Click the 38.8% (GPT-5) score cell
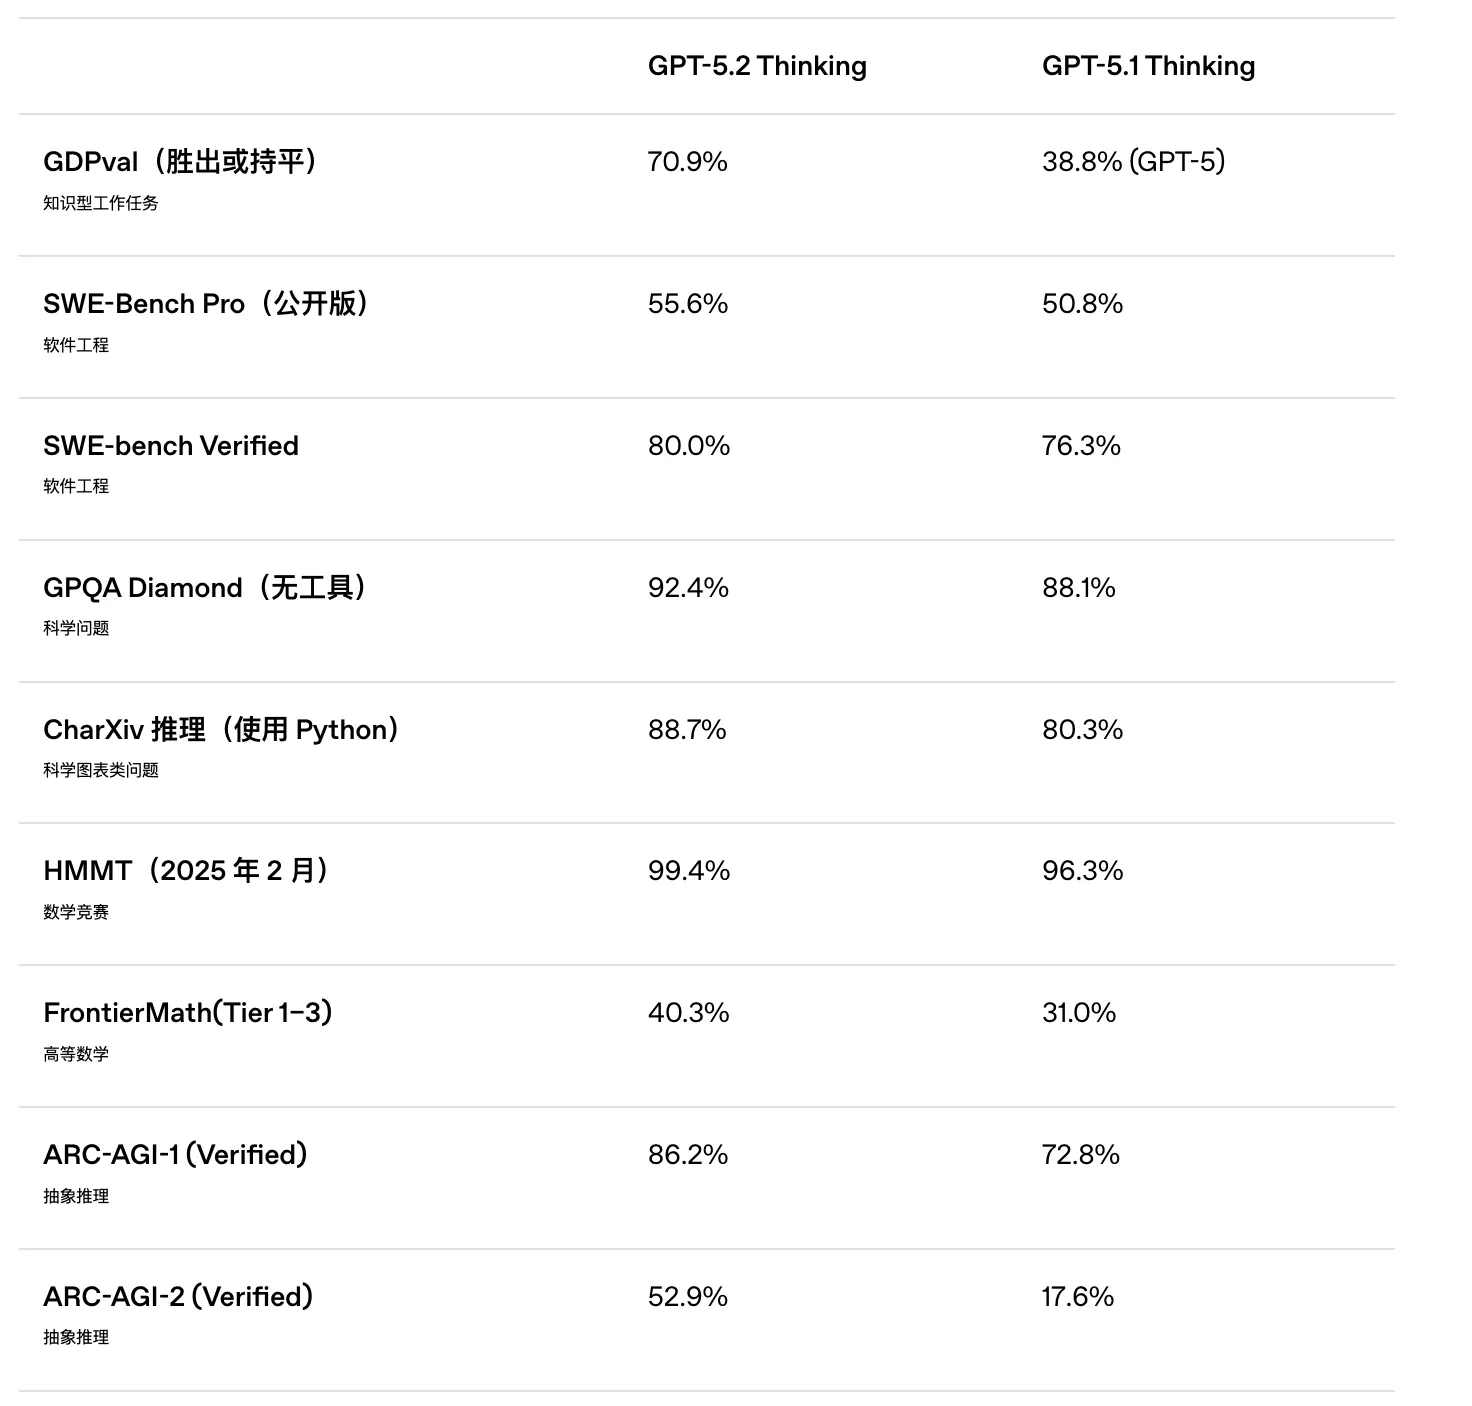 (1133, 162)
